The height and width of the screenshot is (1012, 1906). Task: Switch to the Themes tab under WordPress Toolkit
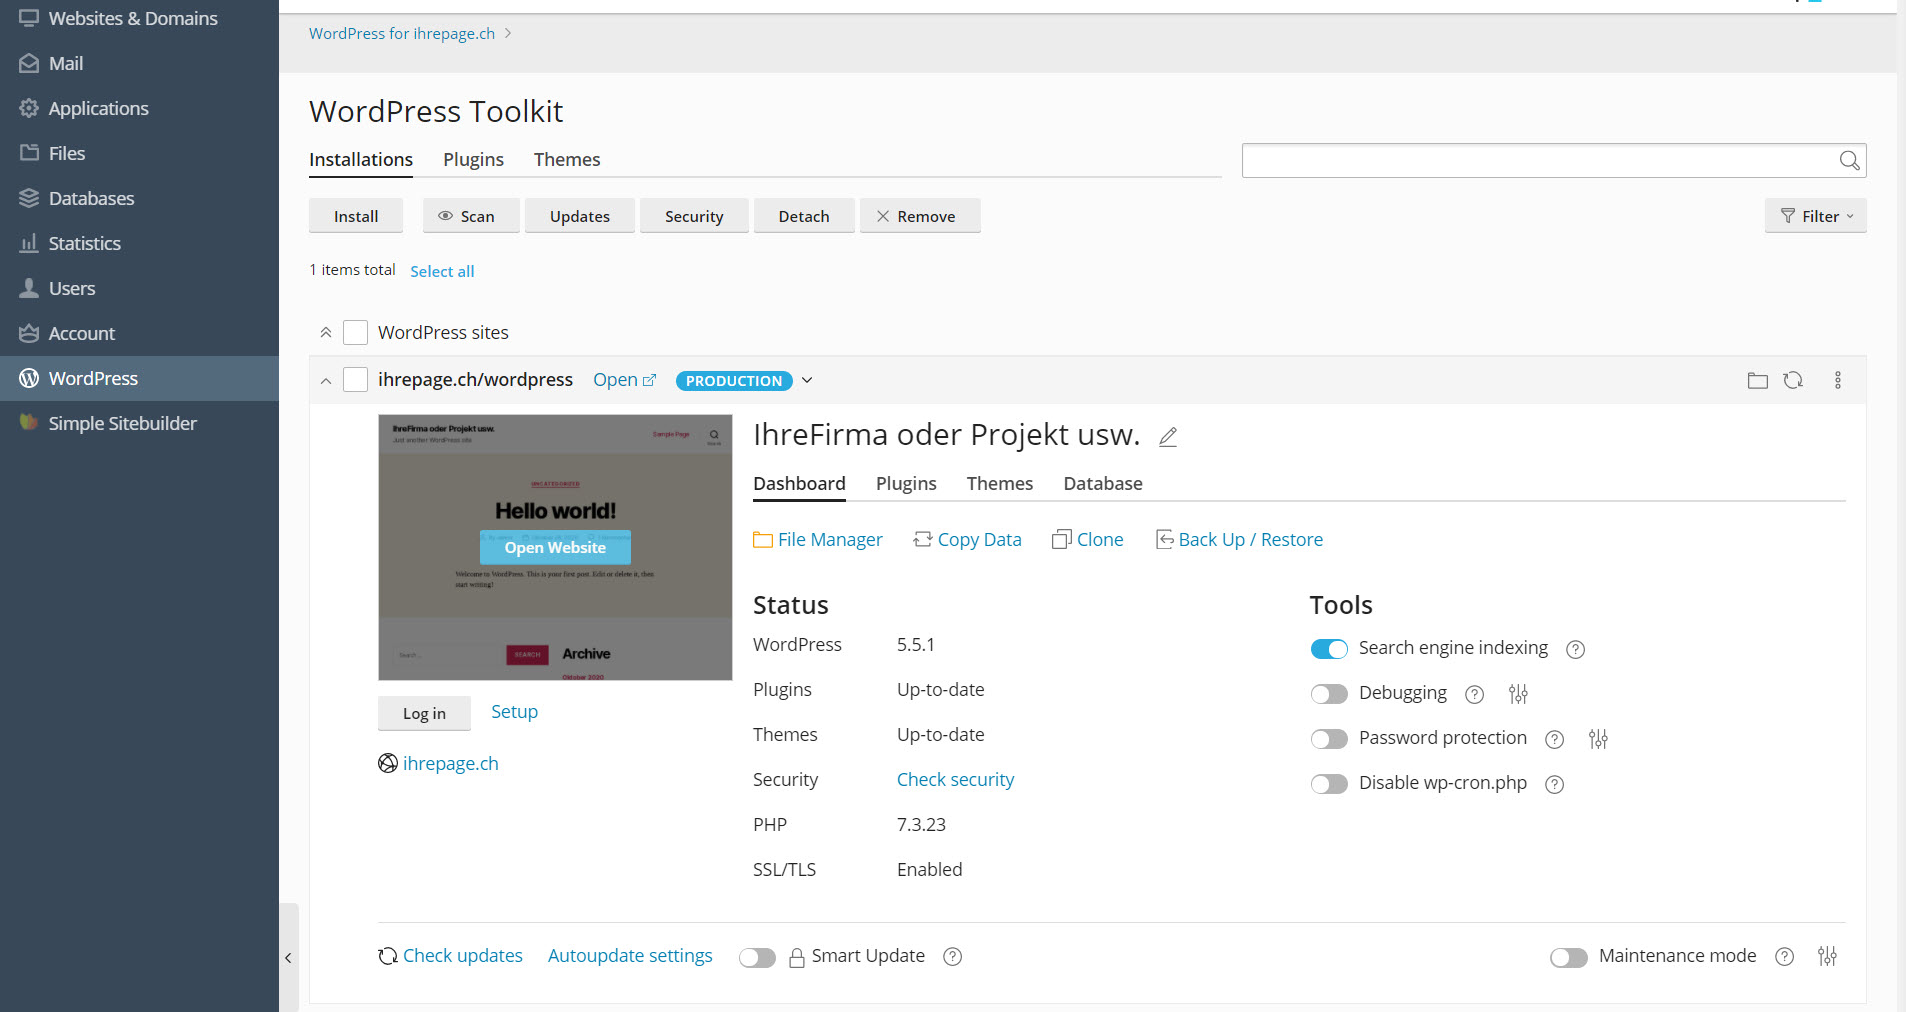pyautogui.click(x=566, y=159)
